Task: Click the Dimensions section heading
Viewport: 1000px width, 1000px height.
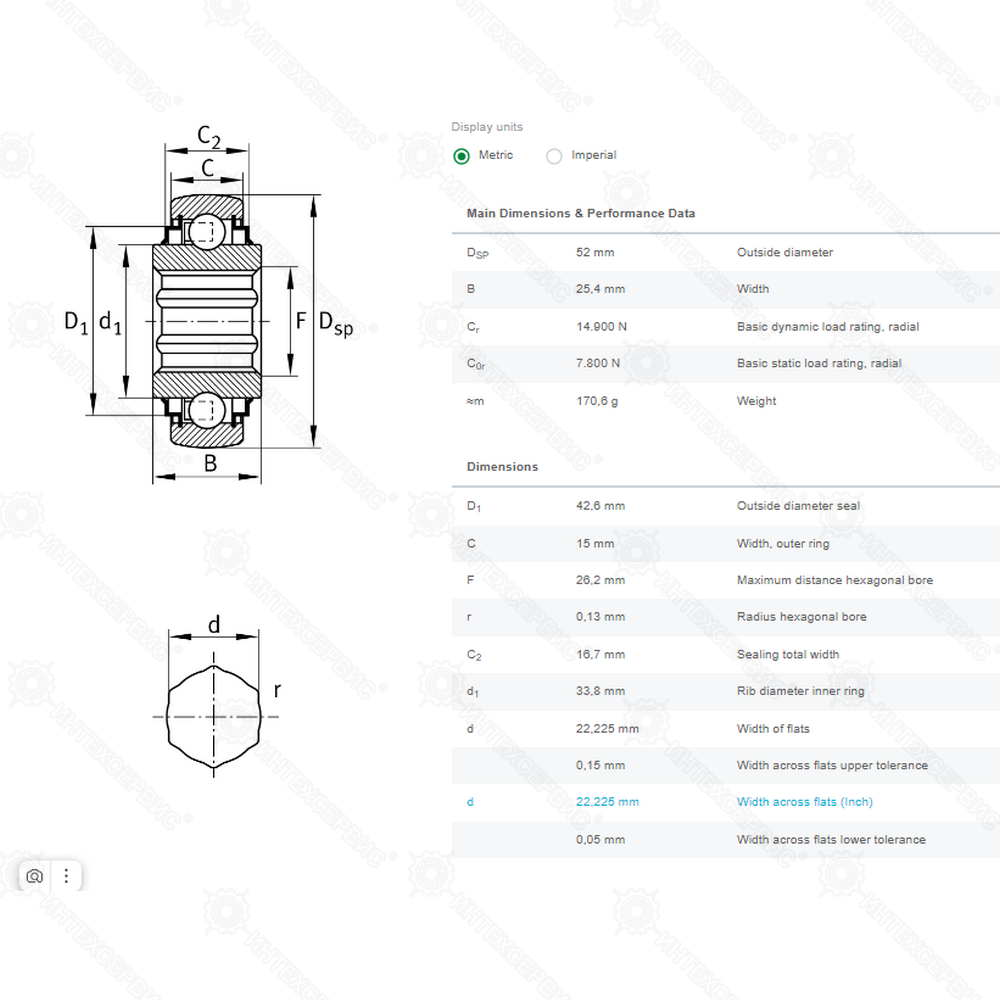Action: 502,467
